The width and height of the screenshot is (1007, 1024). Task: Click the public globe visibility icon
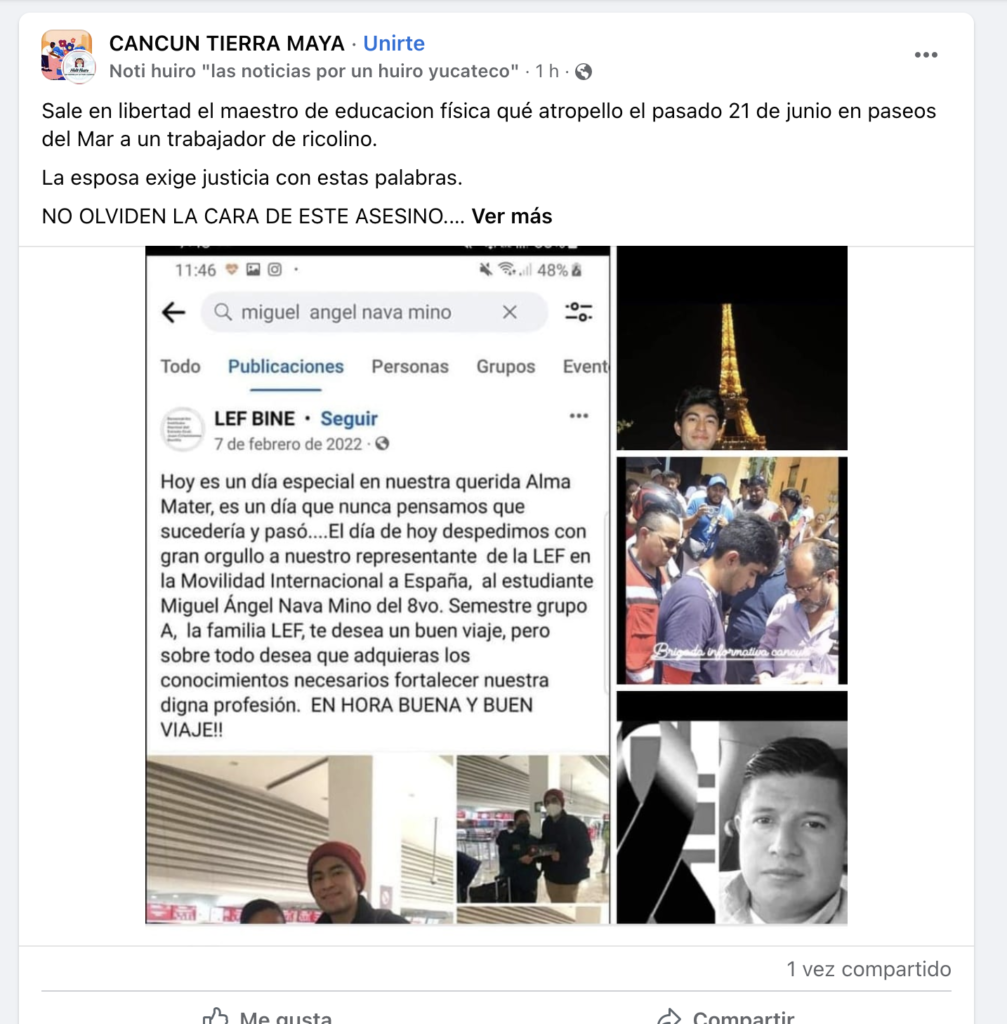click(583, 71)
